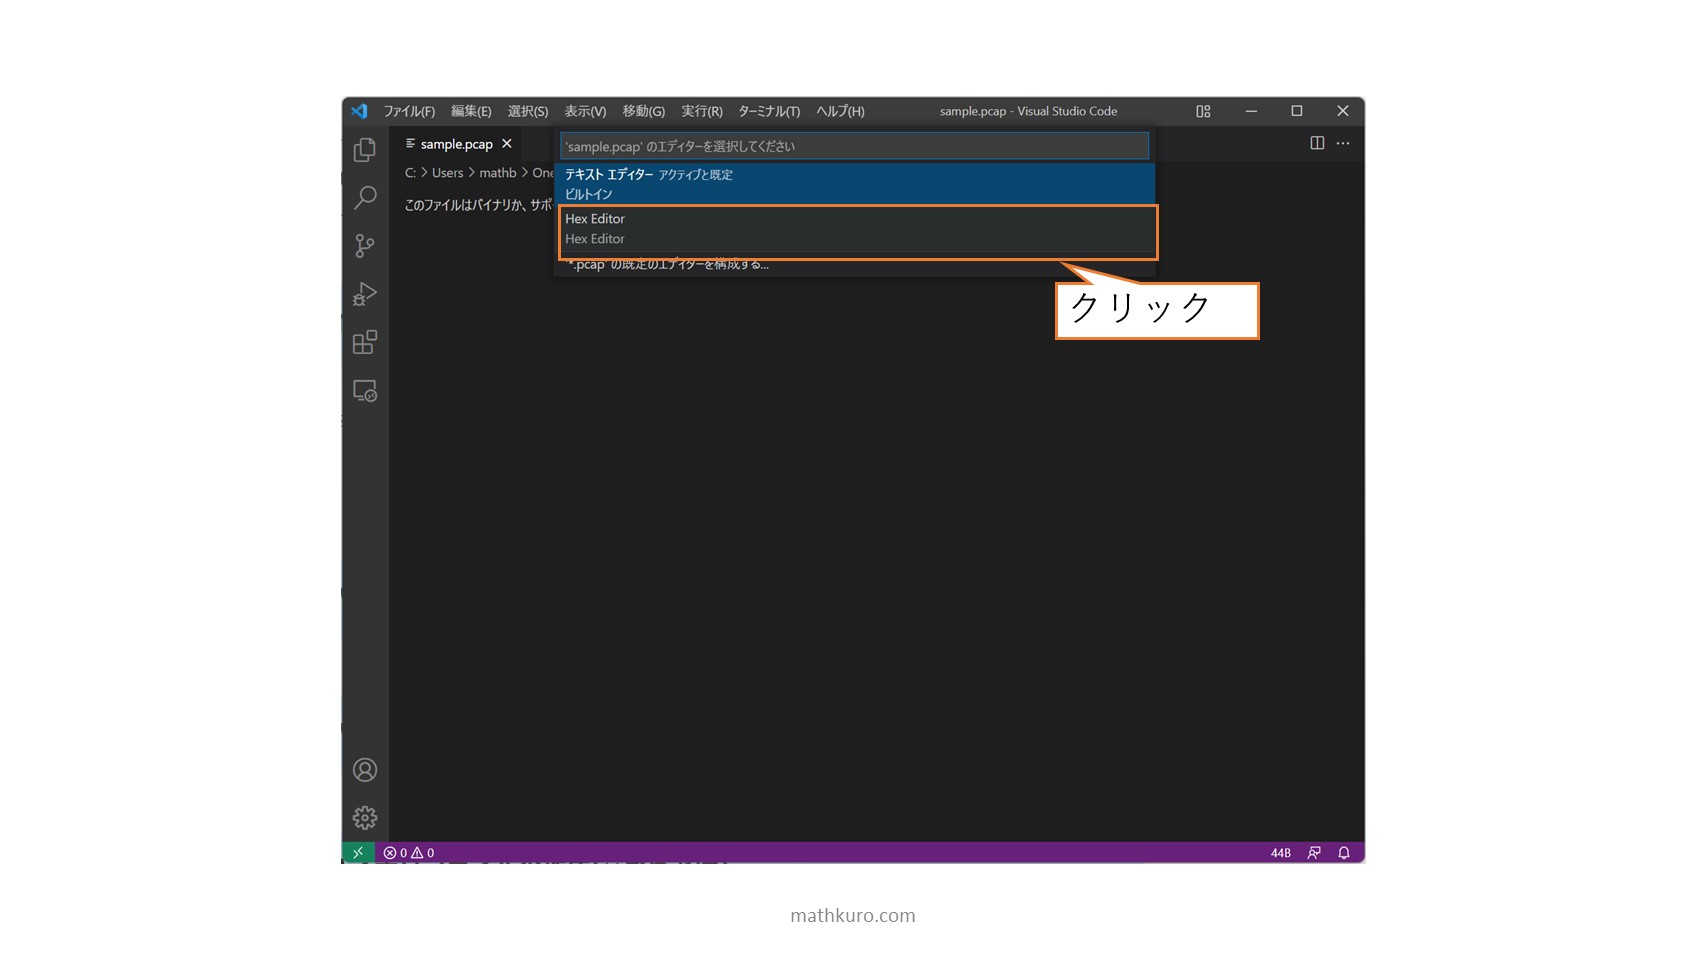Open the Search view icon
The height and width of the screenshot is (960, 1707).
point(365,198)
